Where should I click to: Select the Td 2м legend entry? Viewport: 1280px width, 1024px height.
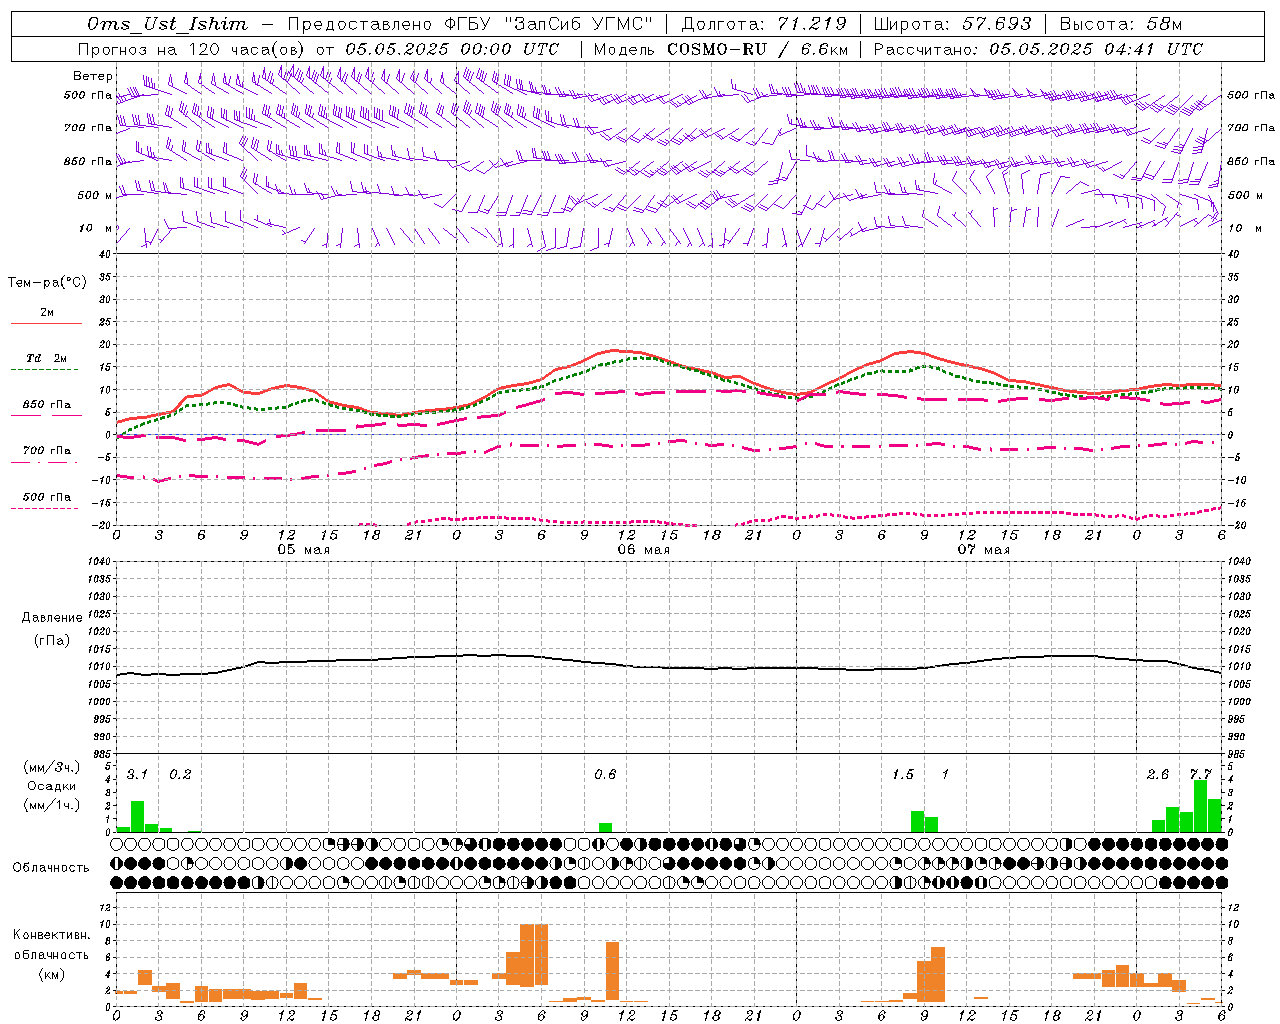click(x=47, y=358)
